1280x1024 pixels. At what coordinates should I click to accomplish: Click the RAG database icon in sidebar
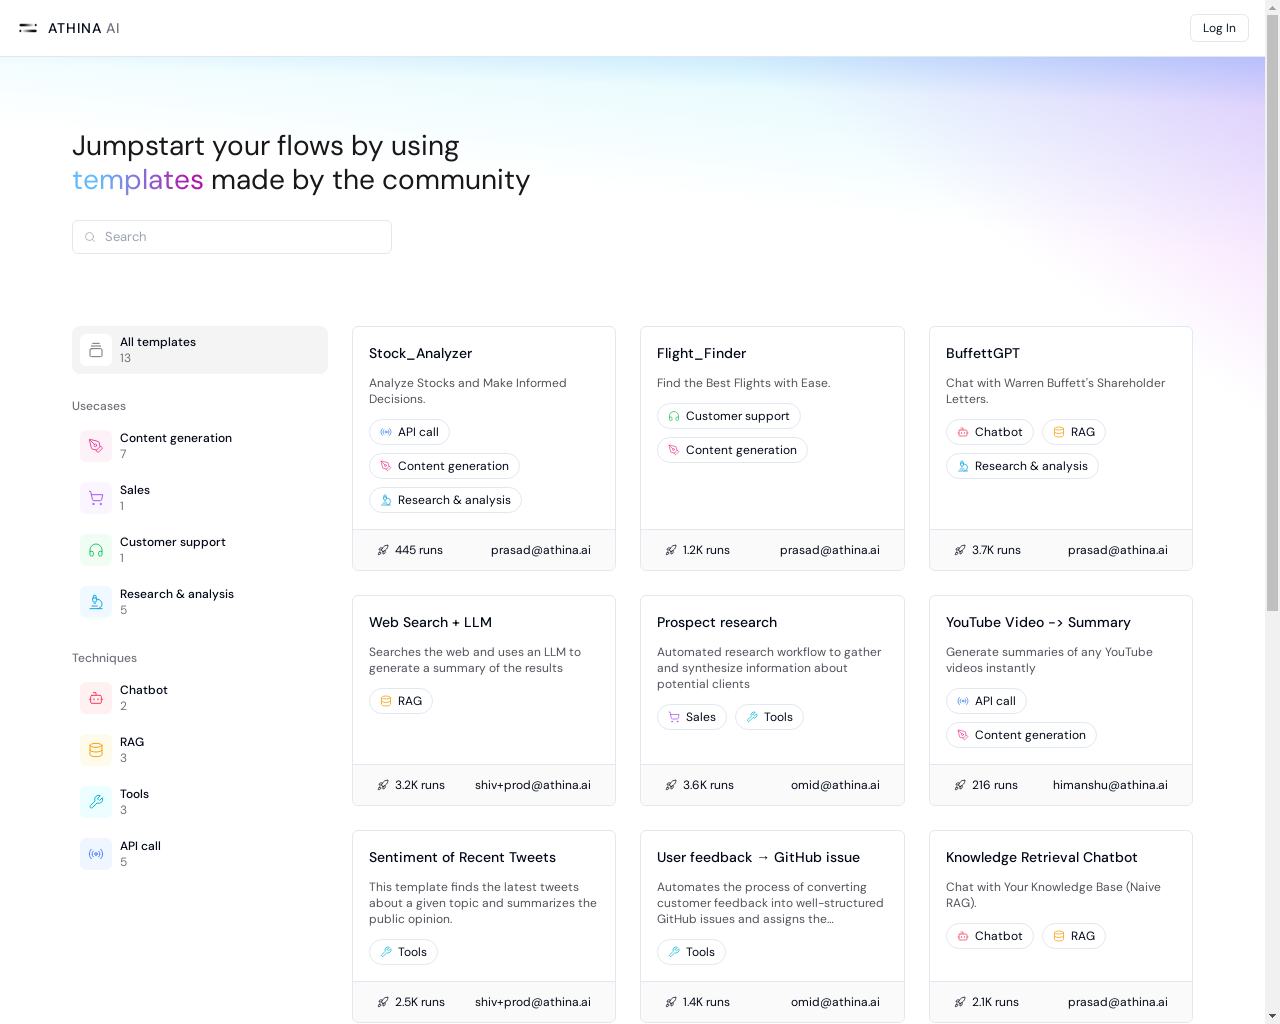tap(96, 750)
